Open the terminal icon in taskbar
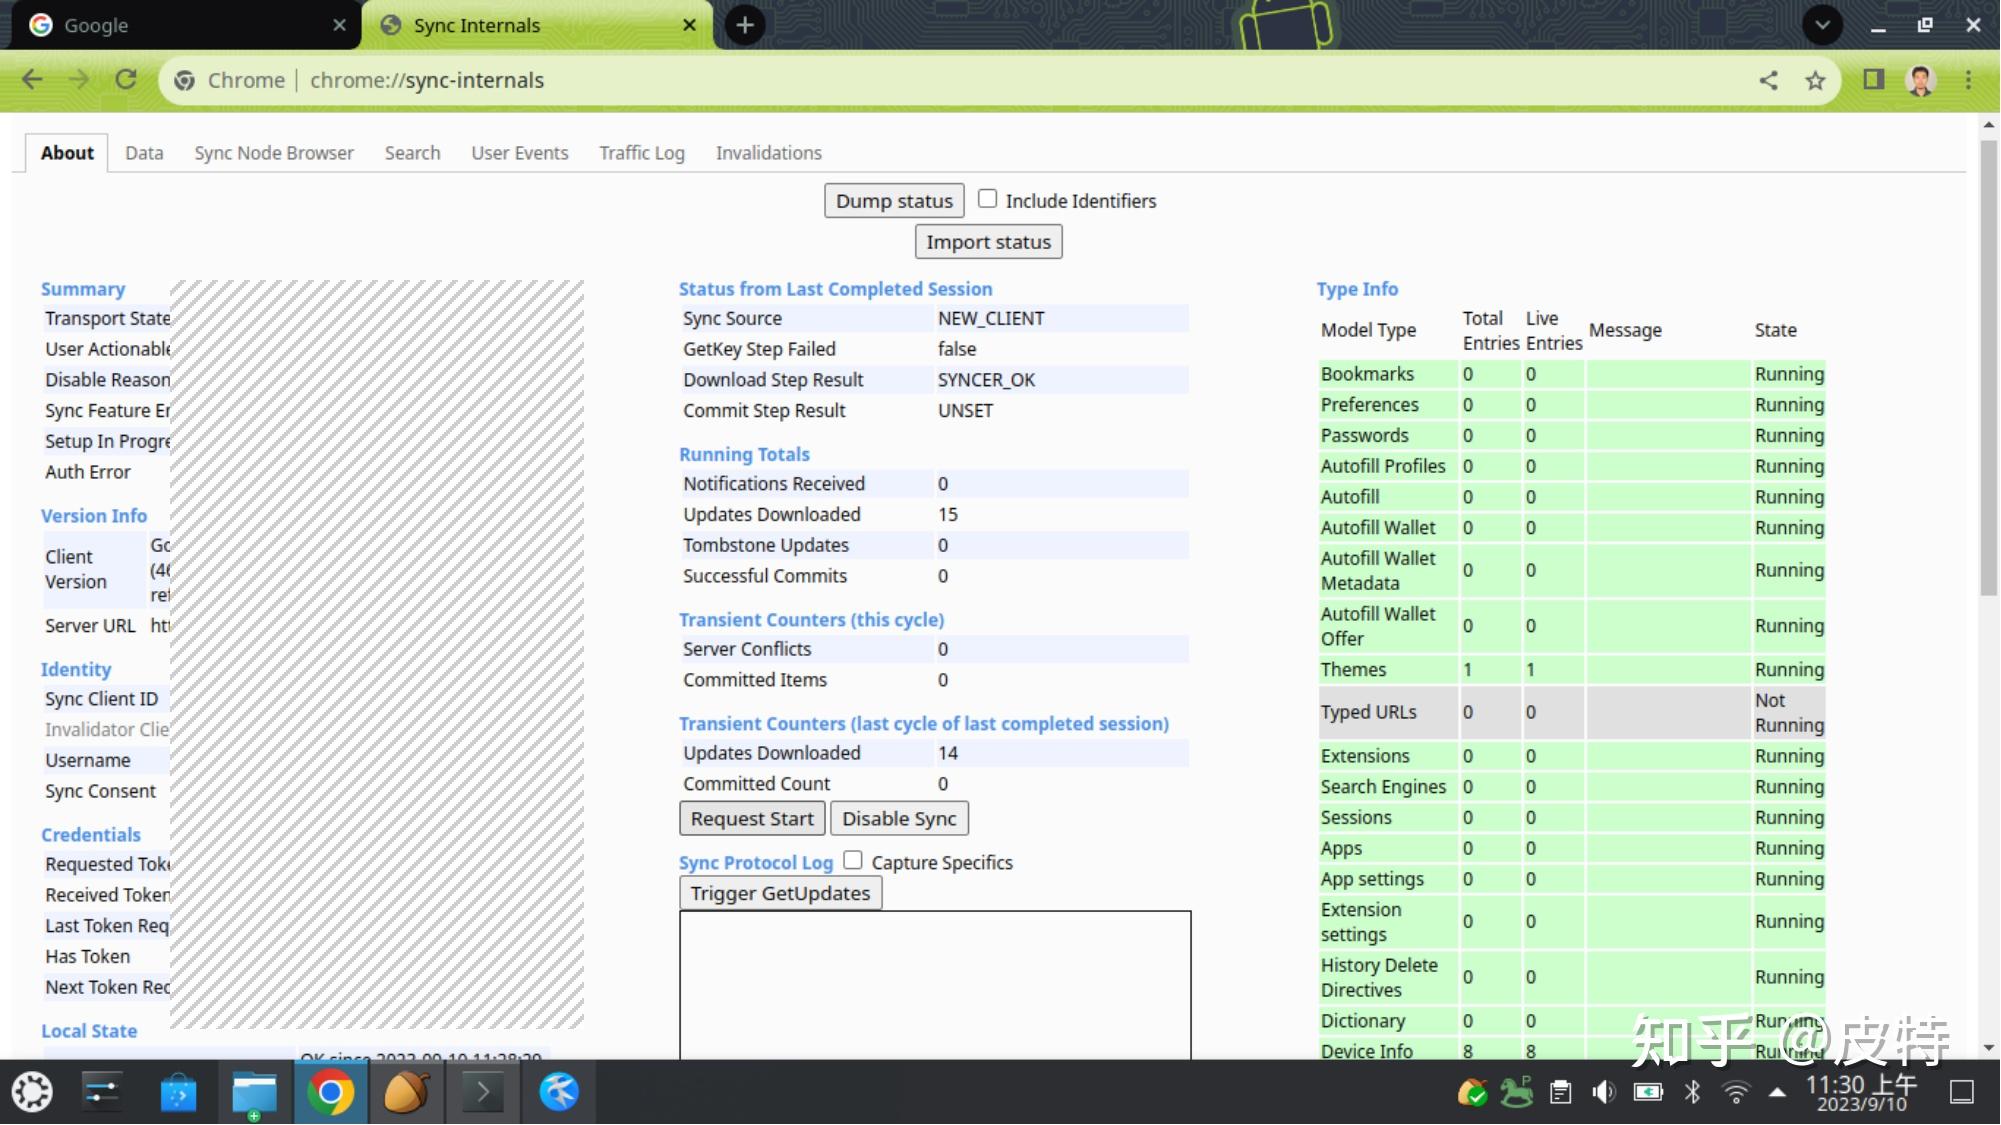Screen dimensions: 2001x1125 [483, 1091]
